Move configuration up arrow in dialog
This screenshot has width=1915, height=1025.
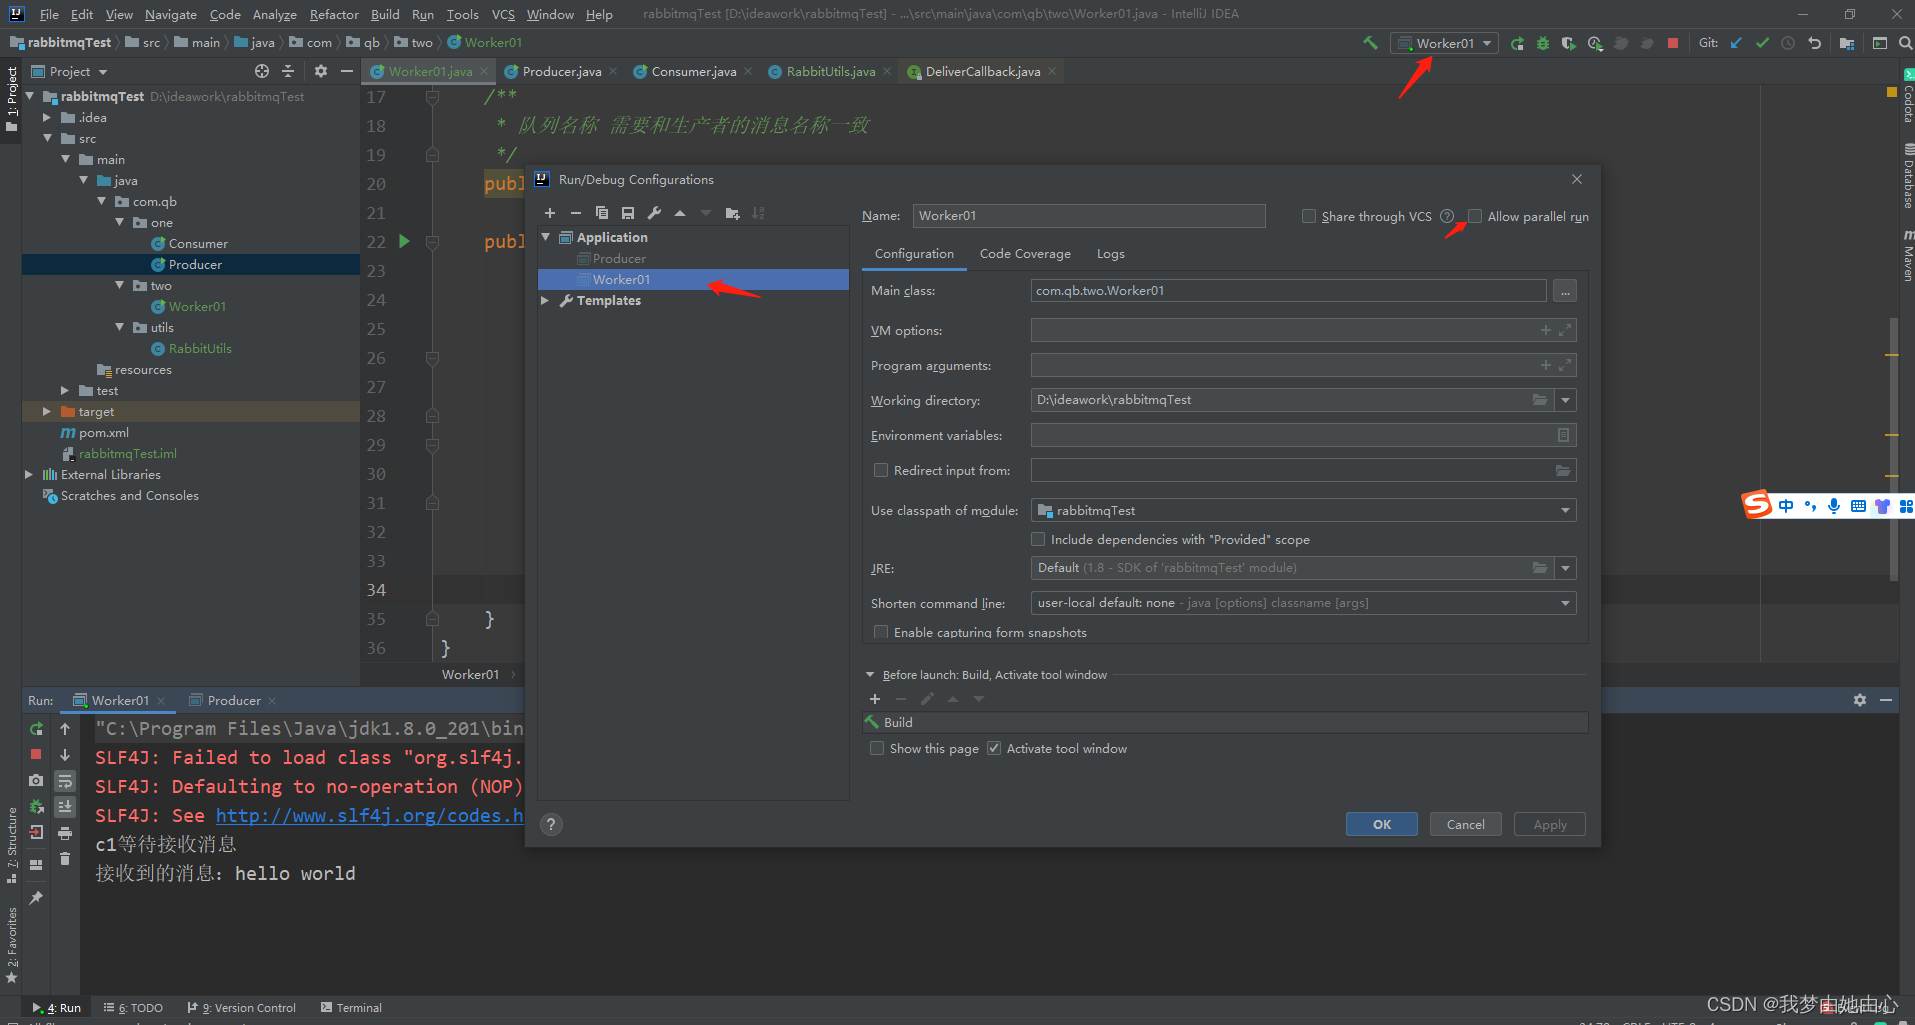[x=680, y=213]
